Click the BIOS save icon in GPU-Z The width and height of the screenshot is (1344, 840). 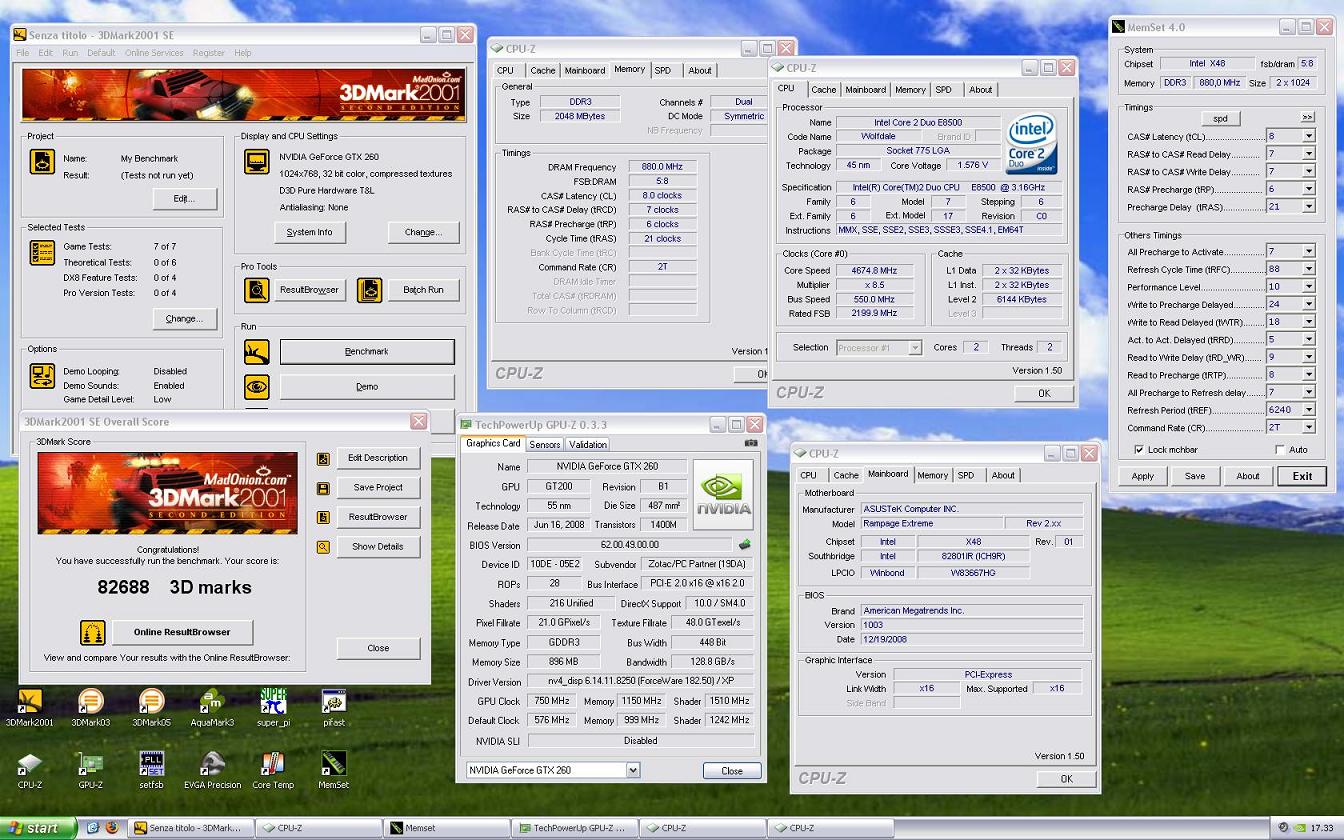tap(744, 545)
